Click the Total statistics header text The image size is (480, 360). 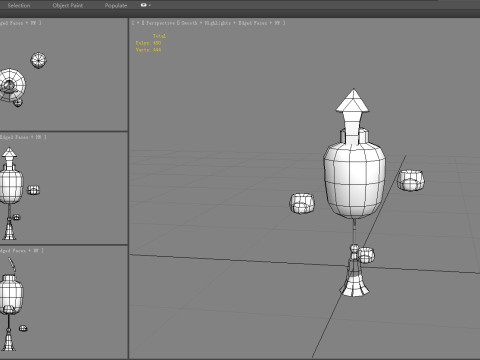point(159,36)
